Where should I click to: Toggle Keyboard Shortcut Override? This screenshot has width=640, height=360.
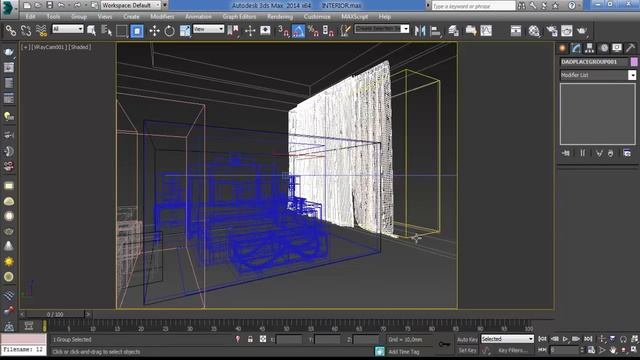pos(265,31)
